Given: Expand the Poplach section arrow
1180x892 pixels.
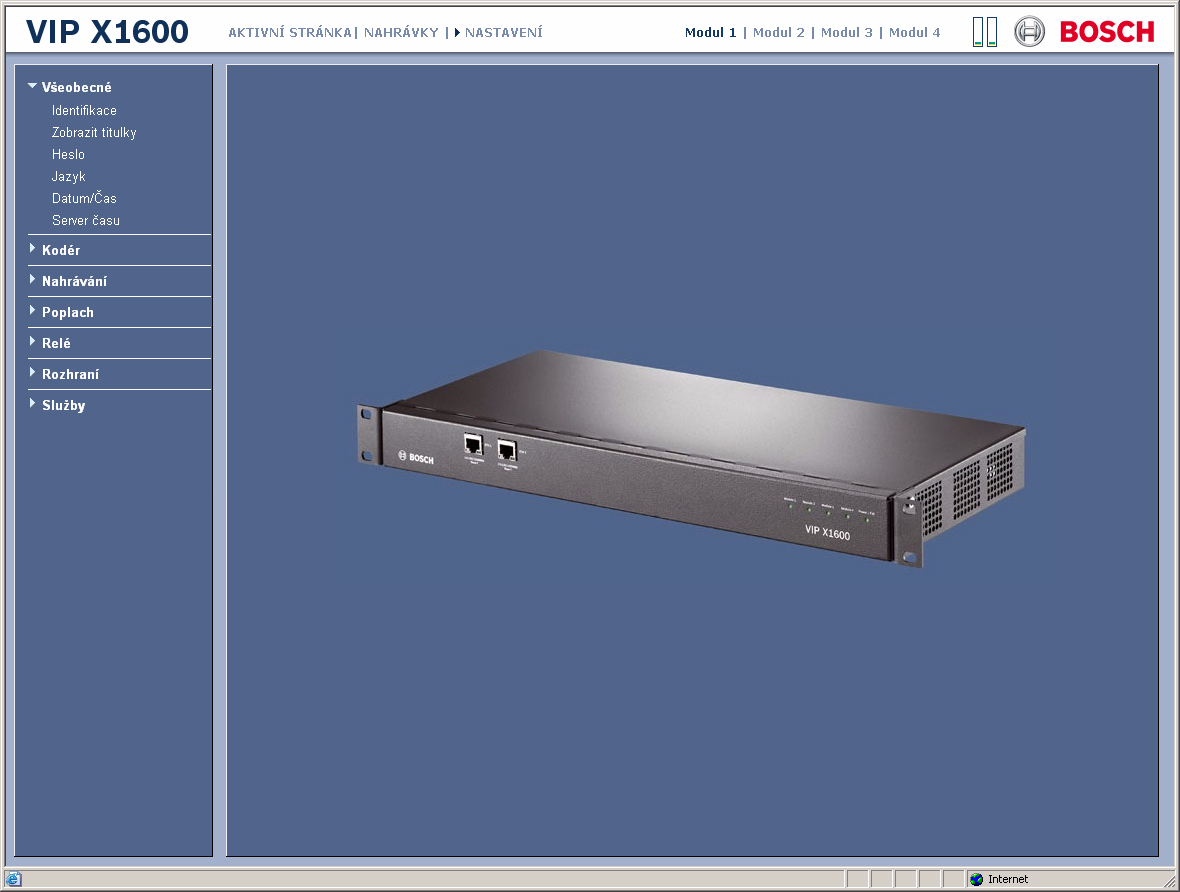Looking at the screenshot, I should (x=32, y=310).
